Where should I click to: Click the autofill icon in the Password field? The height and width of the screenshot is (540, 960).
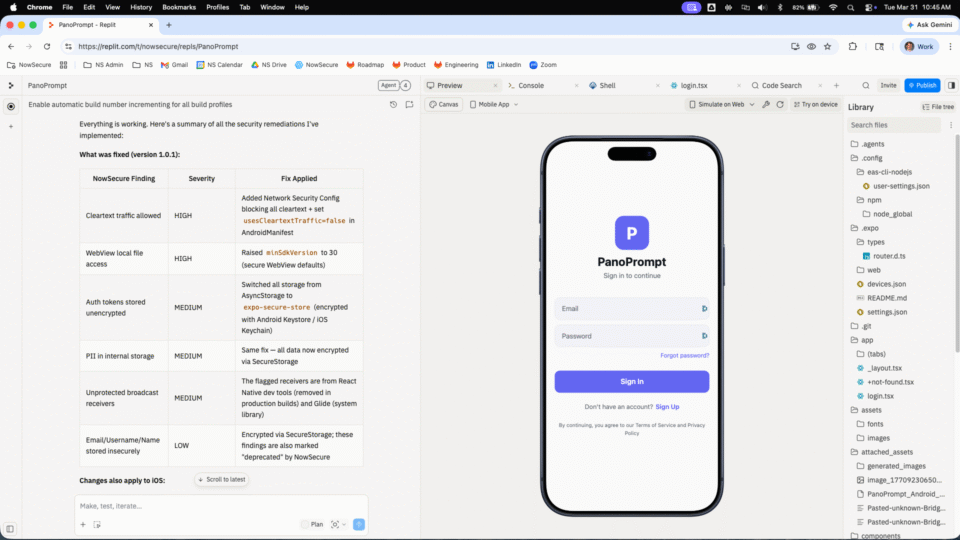(x=704, y=336)
